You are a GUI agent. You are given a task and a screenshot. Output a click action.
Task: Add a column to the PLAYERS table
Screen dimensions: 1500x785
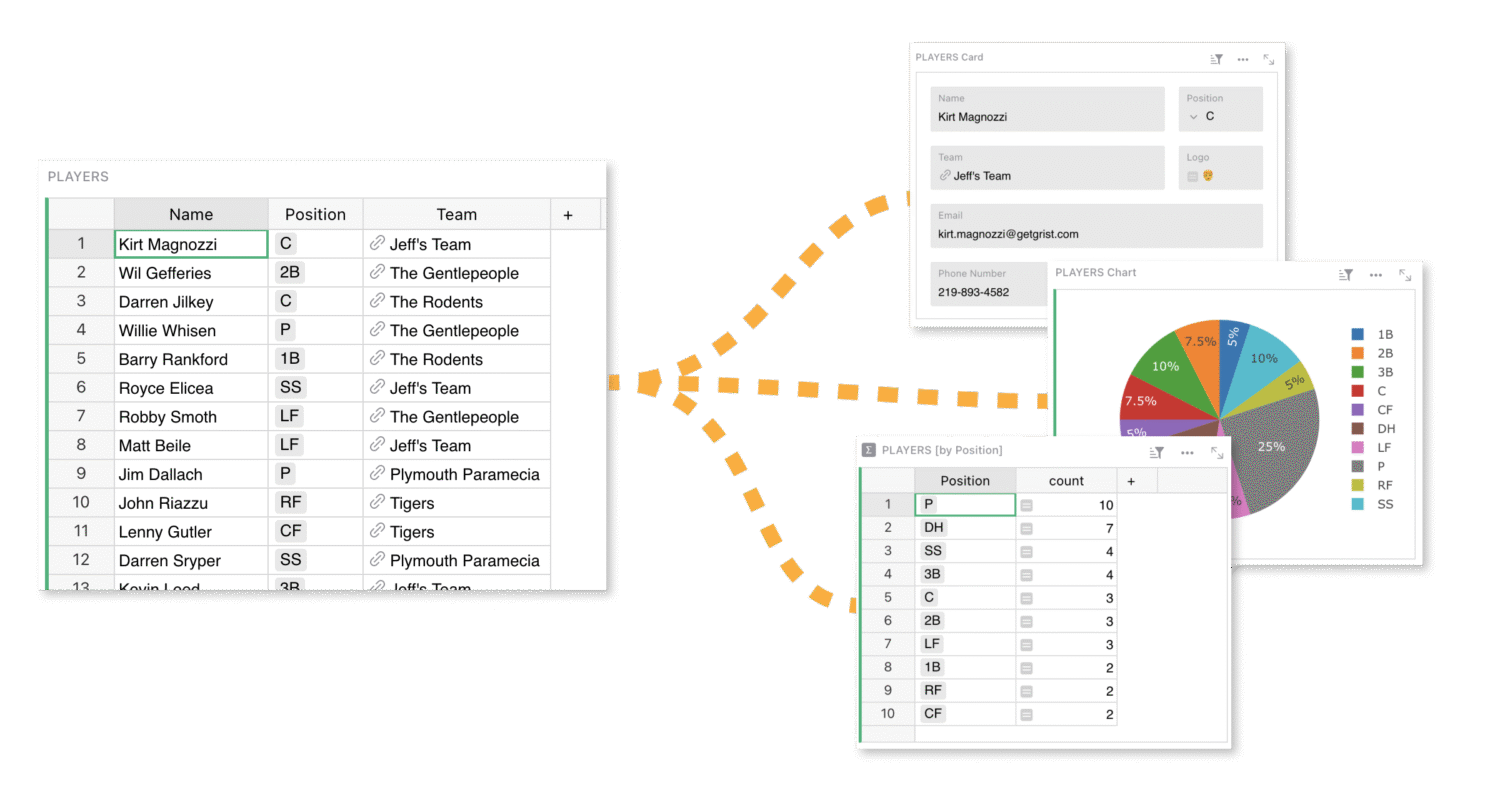click(568, 214)
